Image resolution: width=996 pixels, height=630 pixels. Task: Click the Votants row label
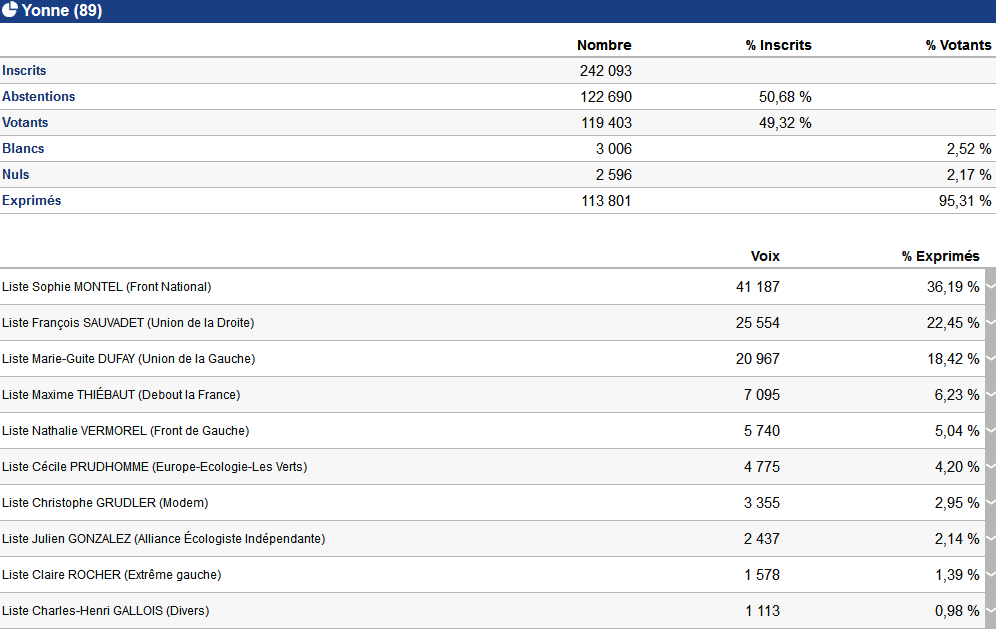point(25,123)
